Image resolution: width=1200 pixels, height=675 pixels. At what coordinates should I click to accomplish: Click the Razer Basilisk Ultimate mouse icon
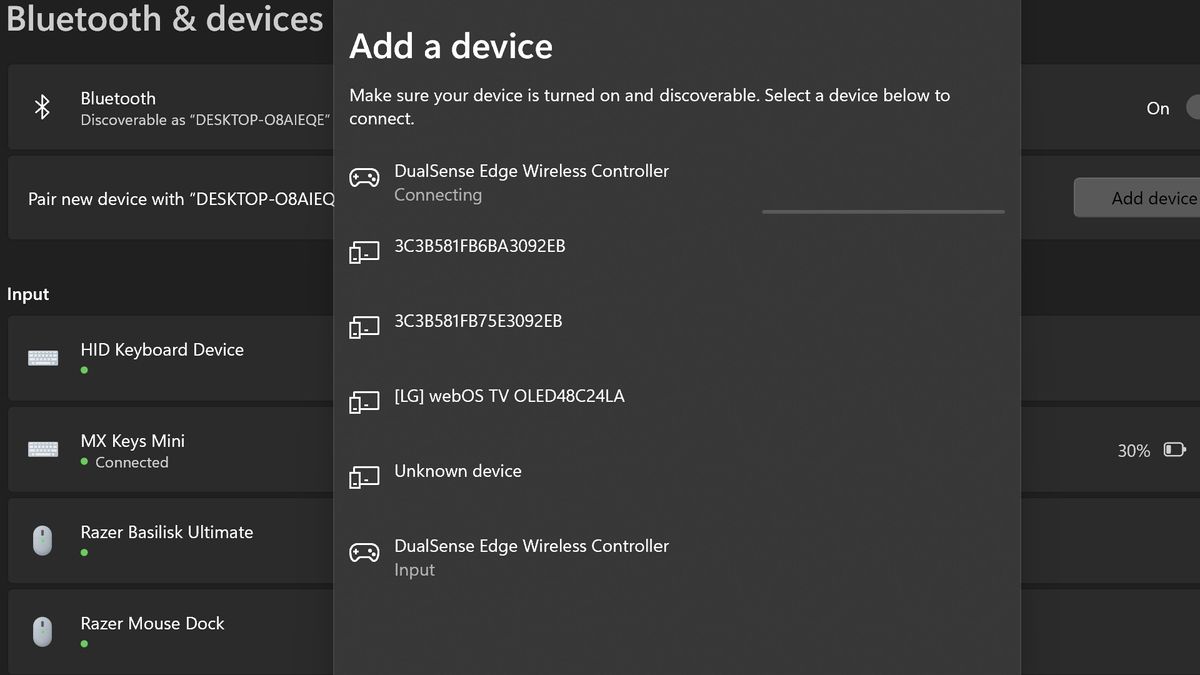click(x=42, y=540)
